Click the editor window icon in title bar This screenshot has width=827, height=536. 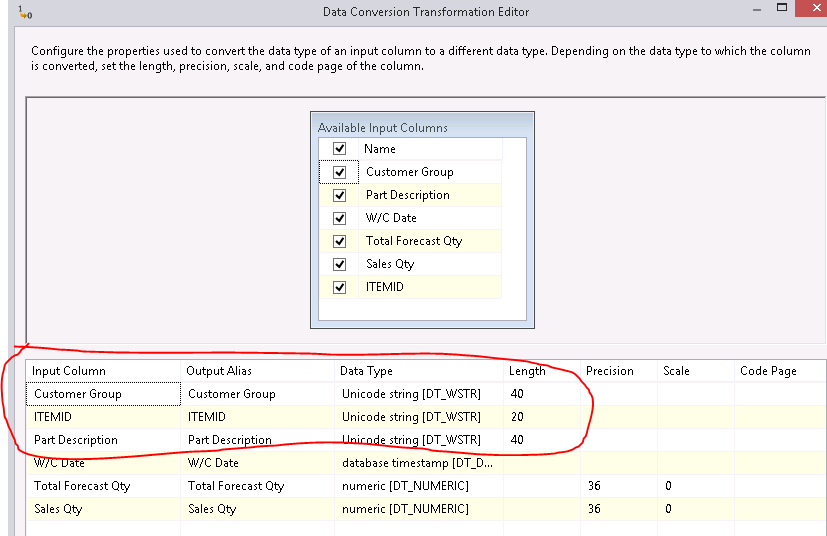pyautogui.click(x=25, y=12)
